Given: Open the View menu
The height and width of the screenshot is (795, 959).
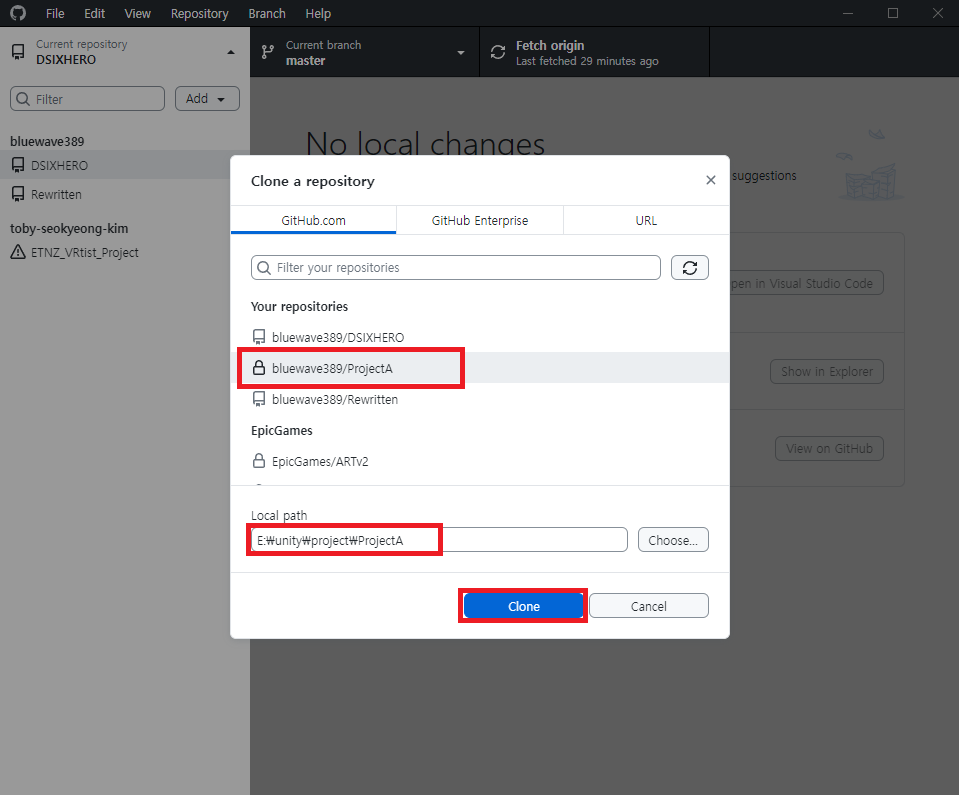Looking at the screenshot, I should click(138, 13).
